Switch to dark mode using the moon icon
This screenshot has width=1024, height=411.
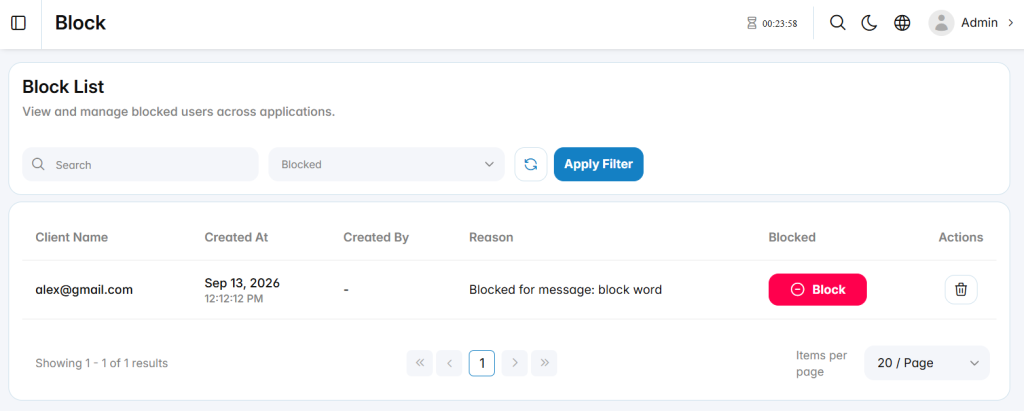tap(869, 23)
